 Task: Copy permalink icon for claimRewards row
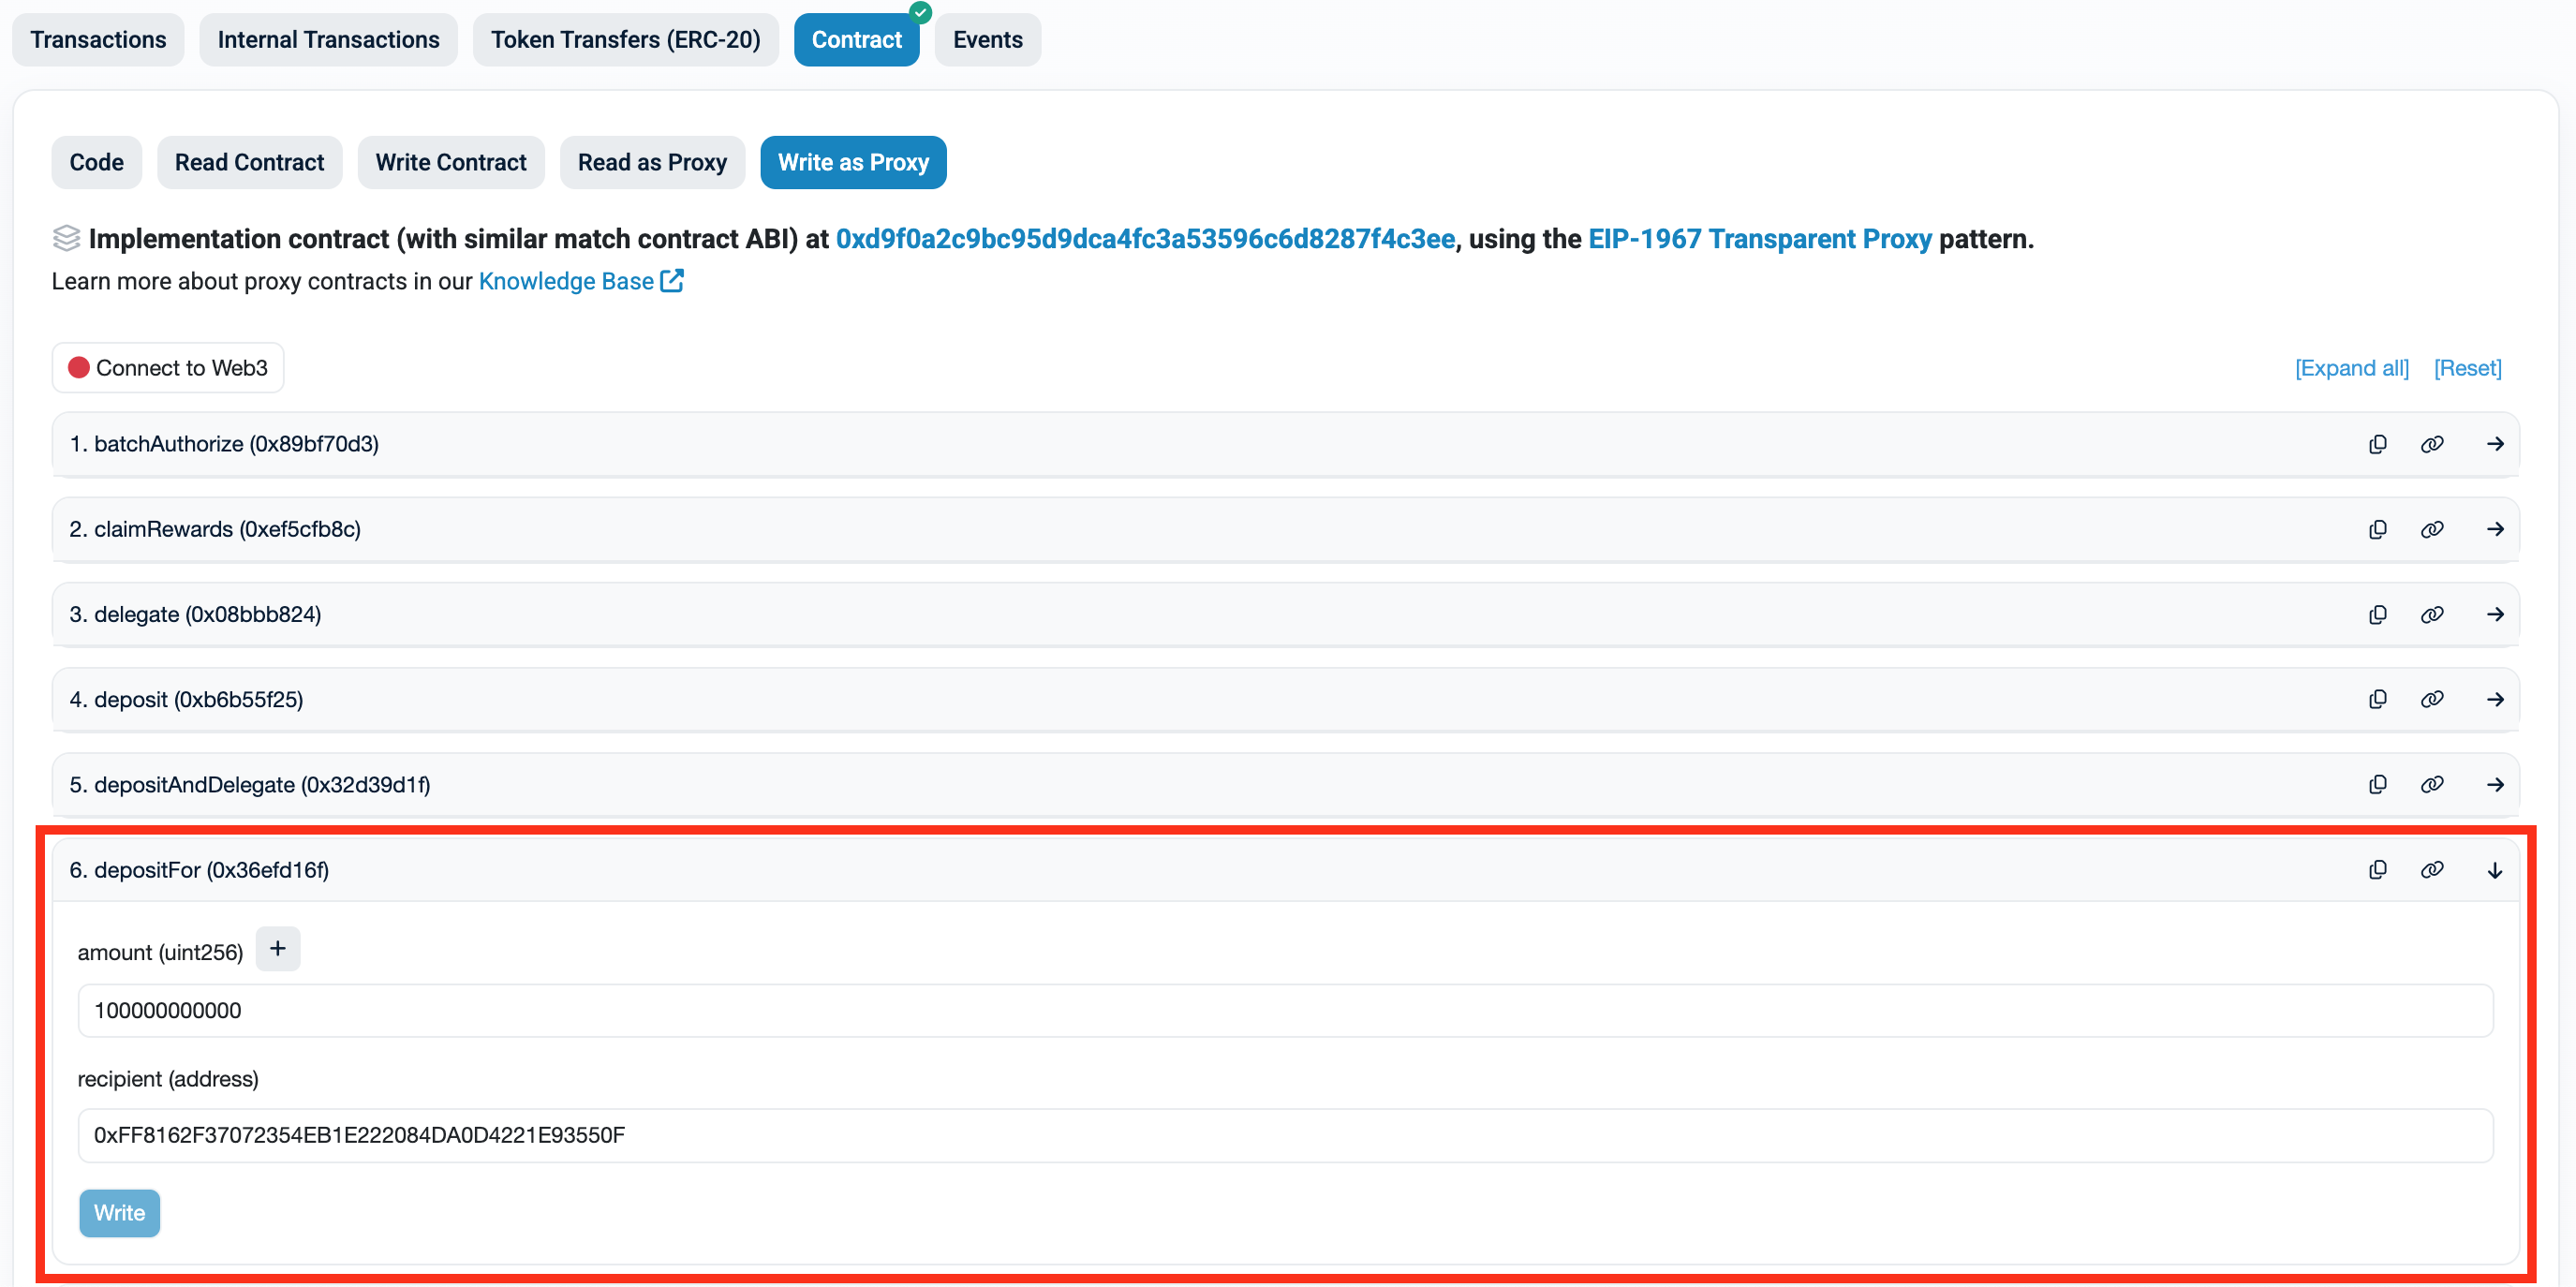pyautogui.click(x=2432, y=529)
